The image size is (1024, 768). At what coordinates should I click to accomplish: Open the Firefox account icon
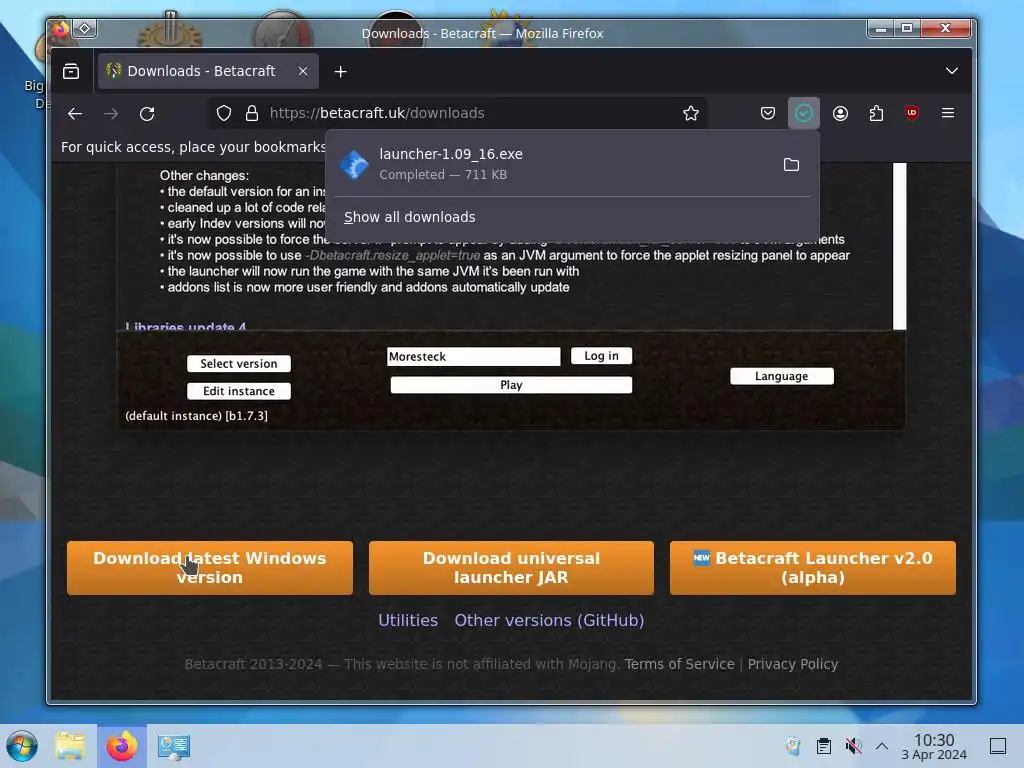tap(840, 114)
